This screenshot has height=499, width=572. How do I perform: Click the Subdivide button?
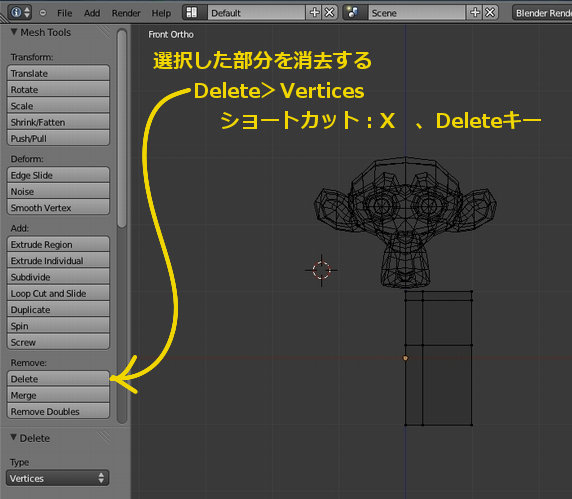coord(58,277)
